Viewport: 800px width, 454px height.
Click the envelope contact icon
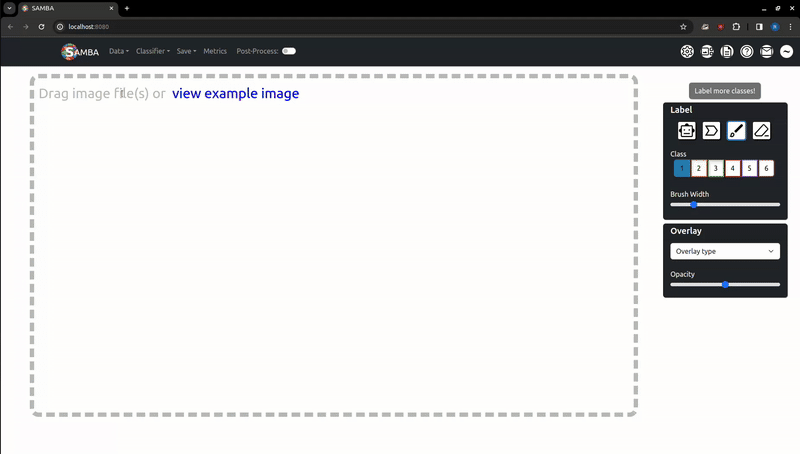click(x=767, y=51)
